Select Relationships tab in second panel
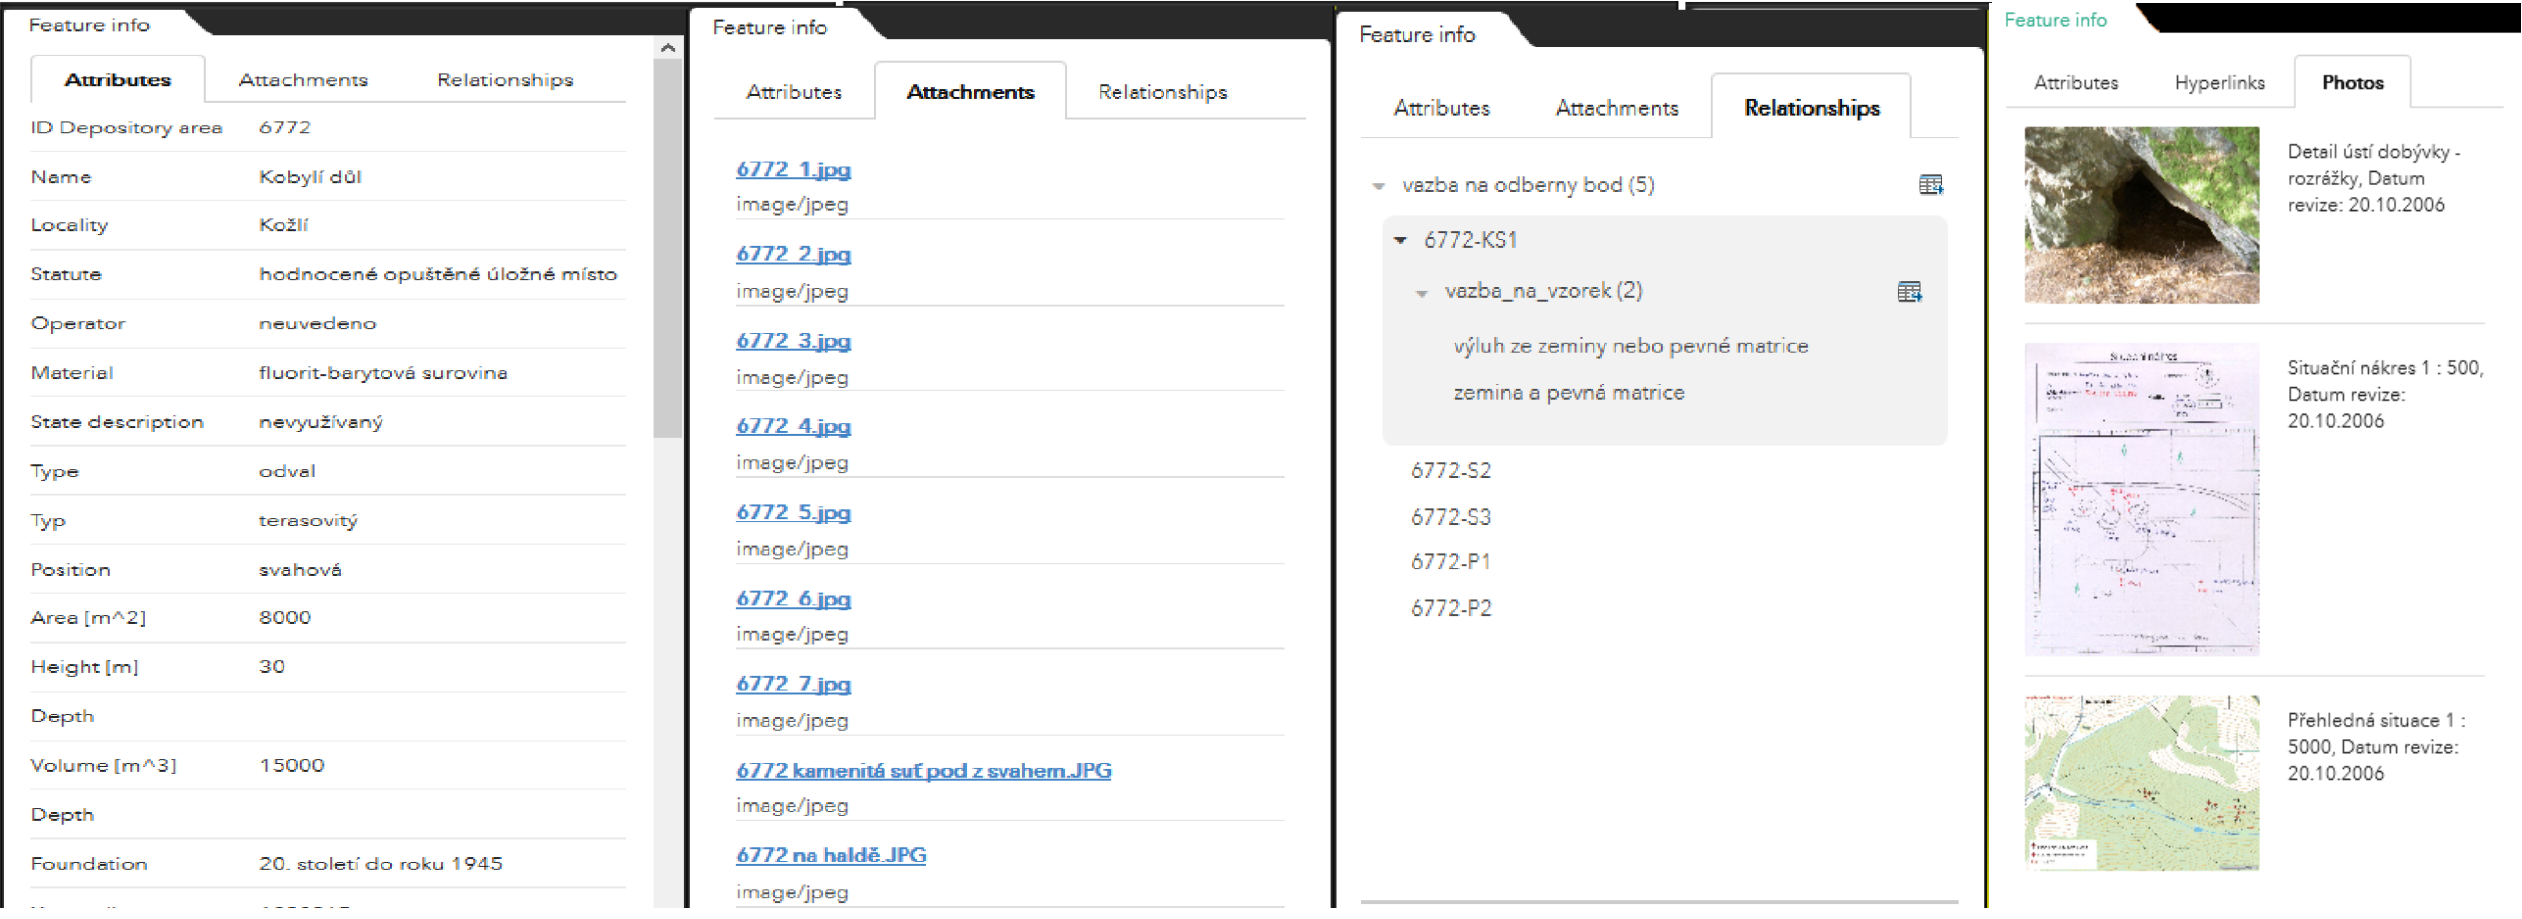The image size is (2522, 919). pos(1162,92)
